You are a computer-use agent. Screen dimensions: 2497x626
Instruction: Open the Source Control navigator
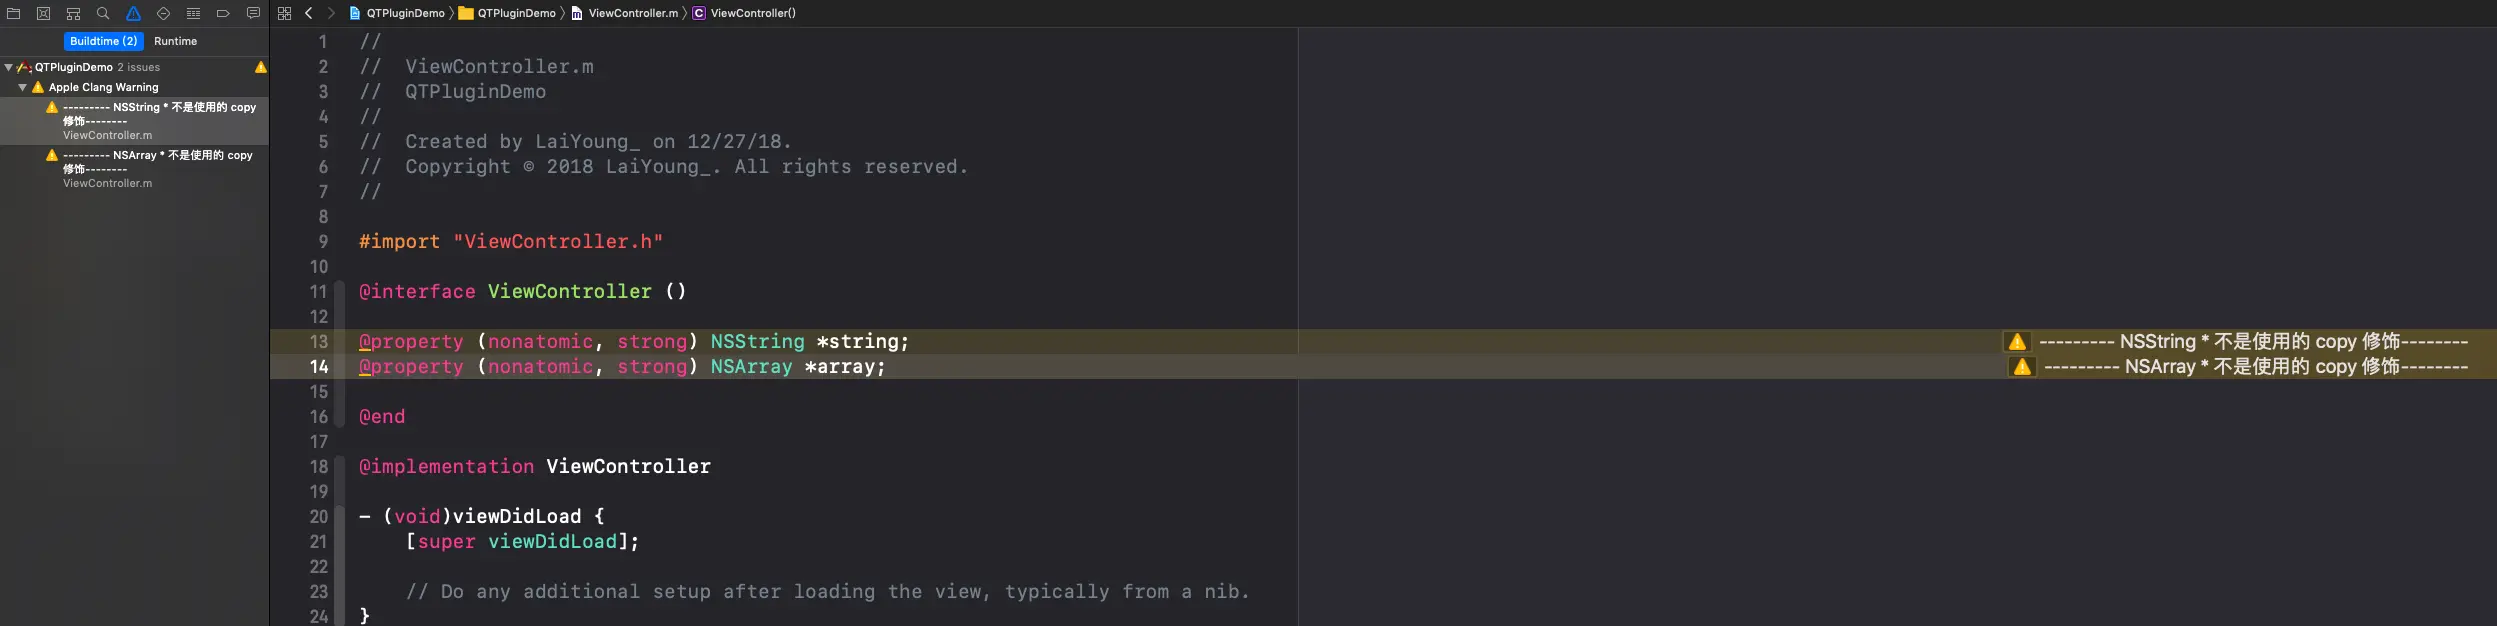pyautogui.click(x=43, y=13)
